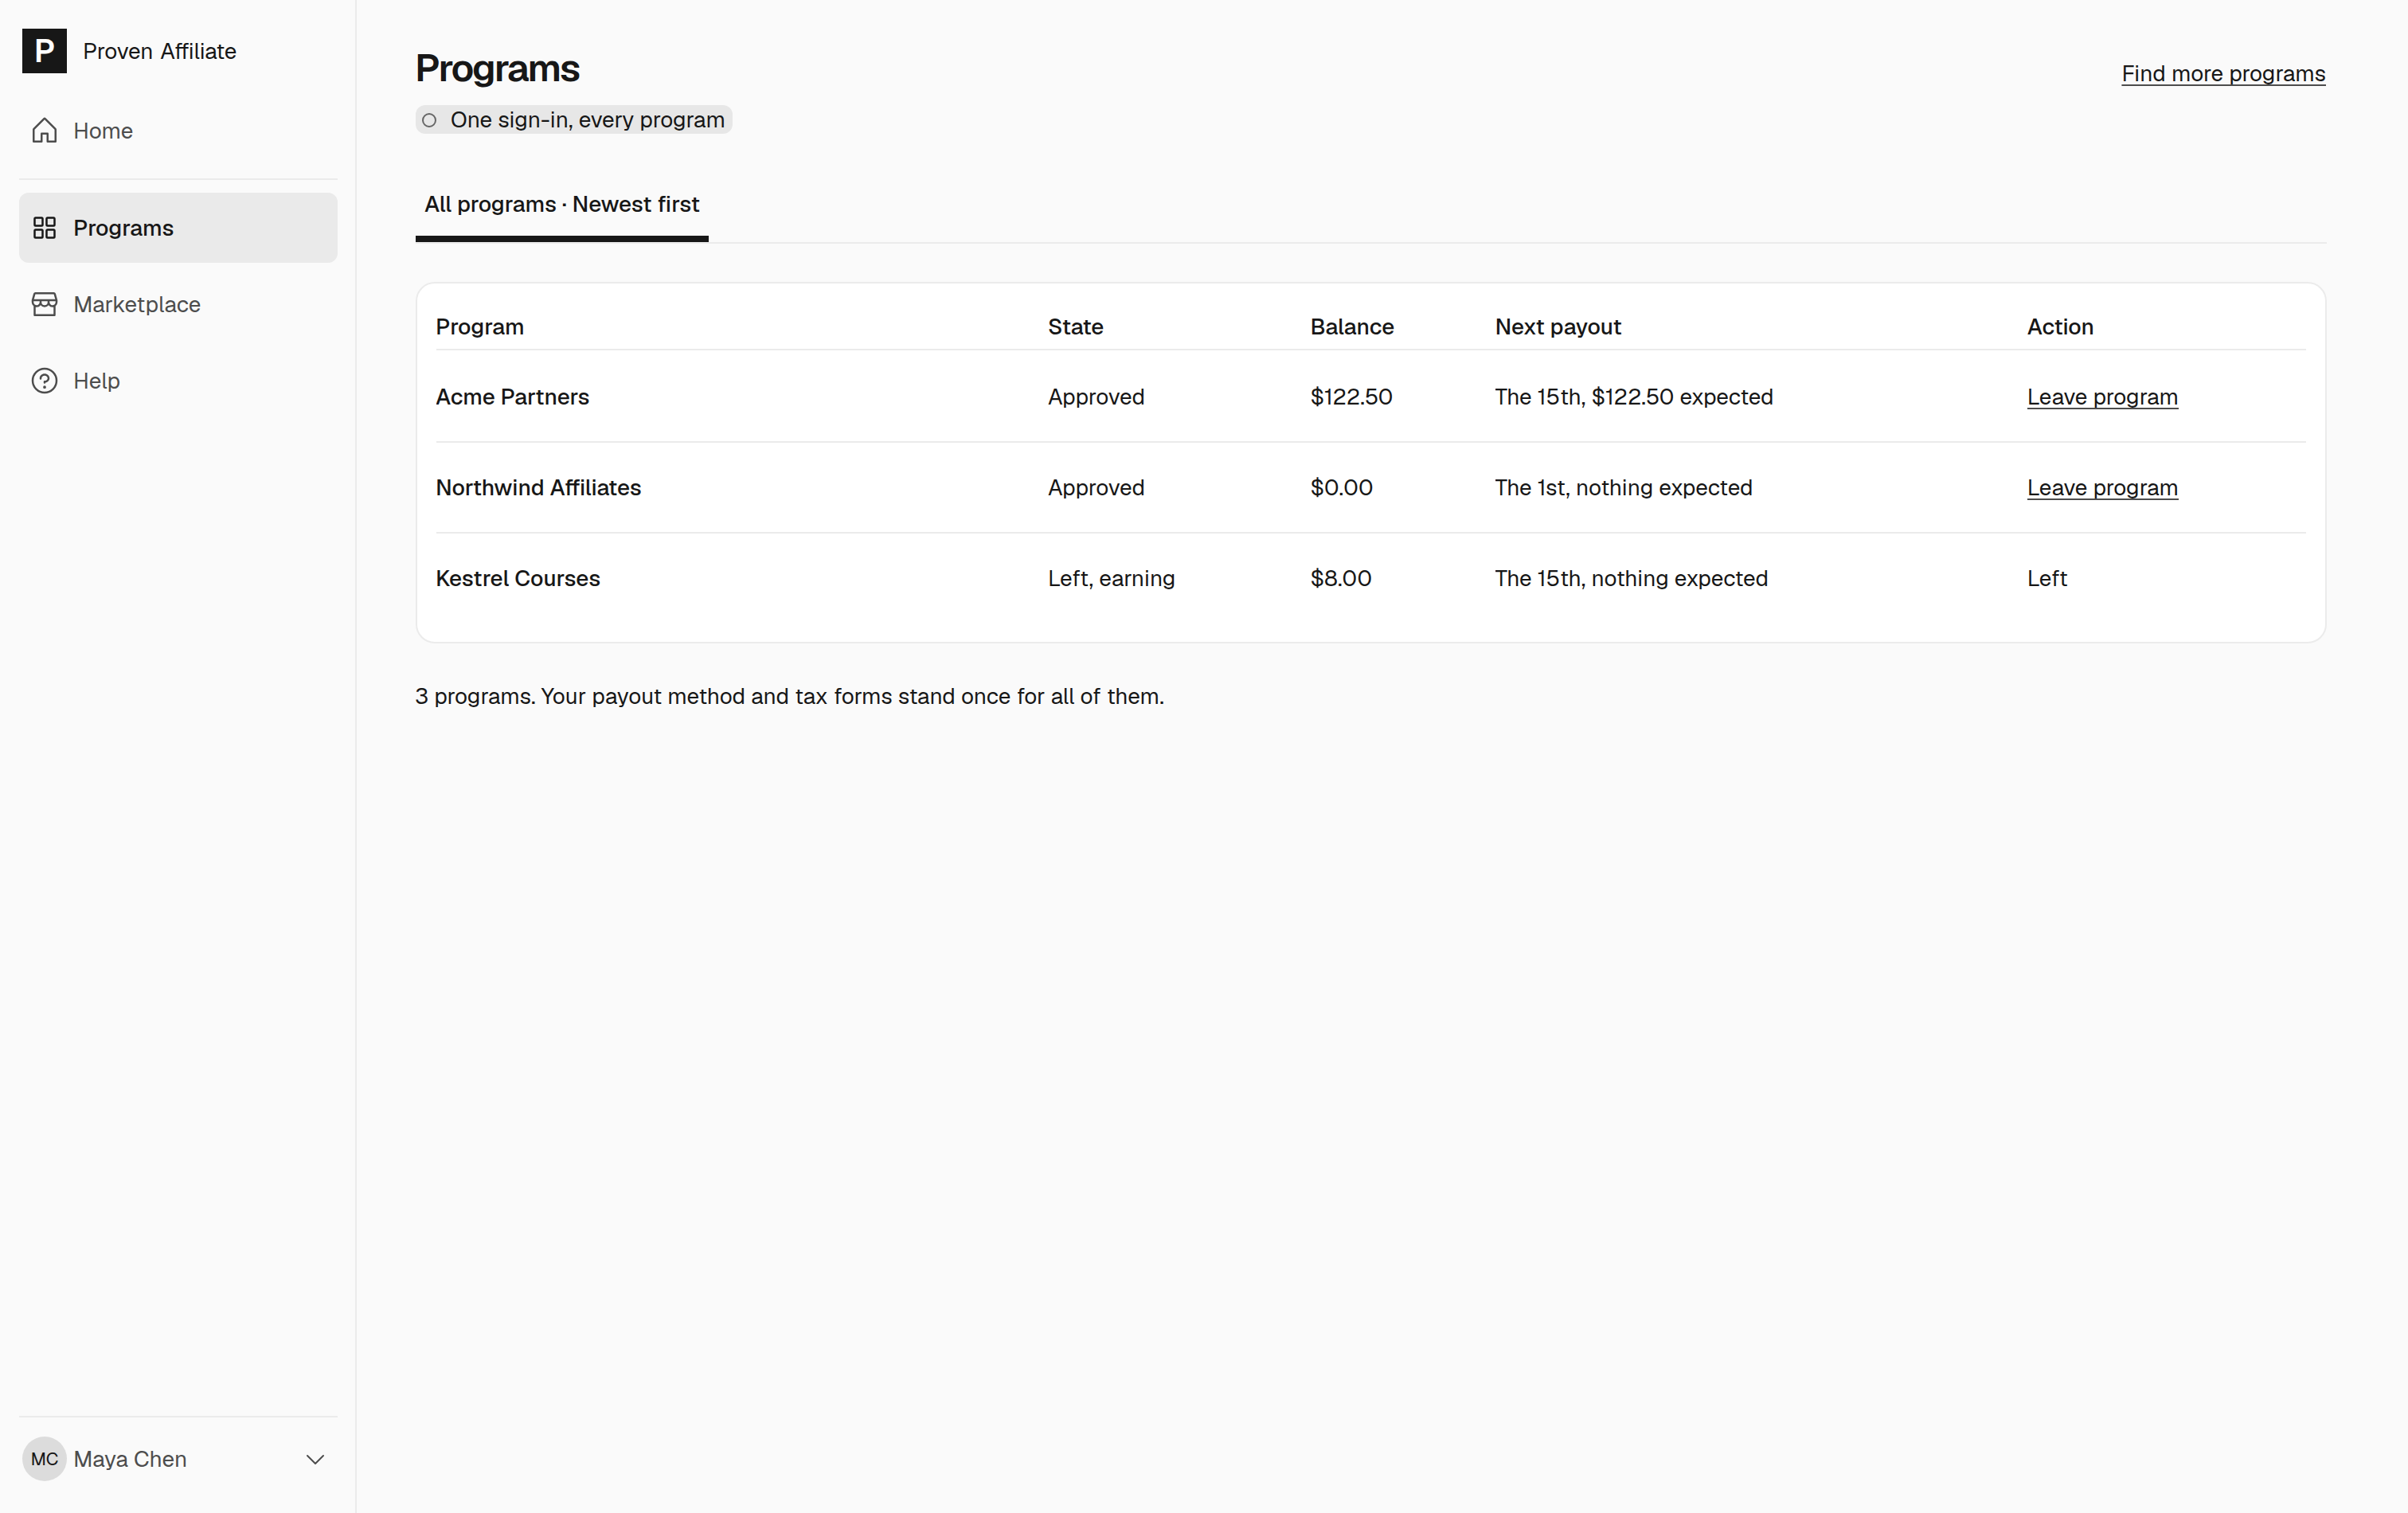Select the Northwind Affiliates program name
The height and width of the screenshot is (1513, 2408).
tap(538, 488)
